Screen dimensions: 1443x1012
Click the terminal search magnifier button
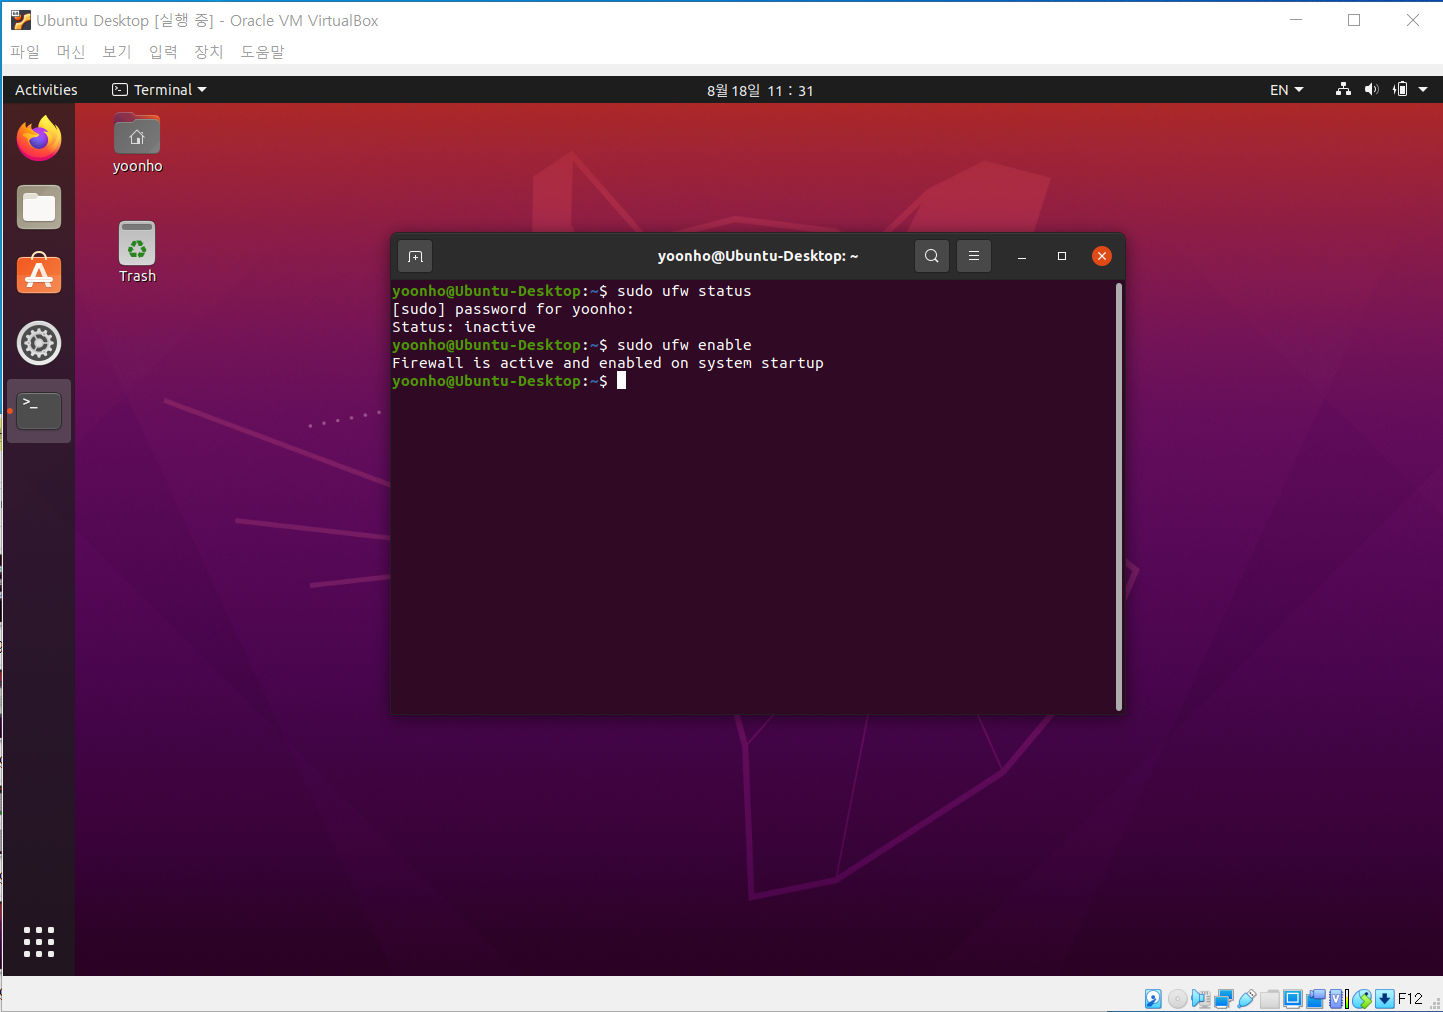[x=931, y=256]
